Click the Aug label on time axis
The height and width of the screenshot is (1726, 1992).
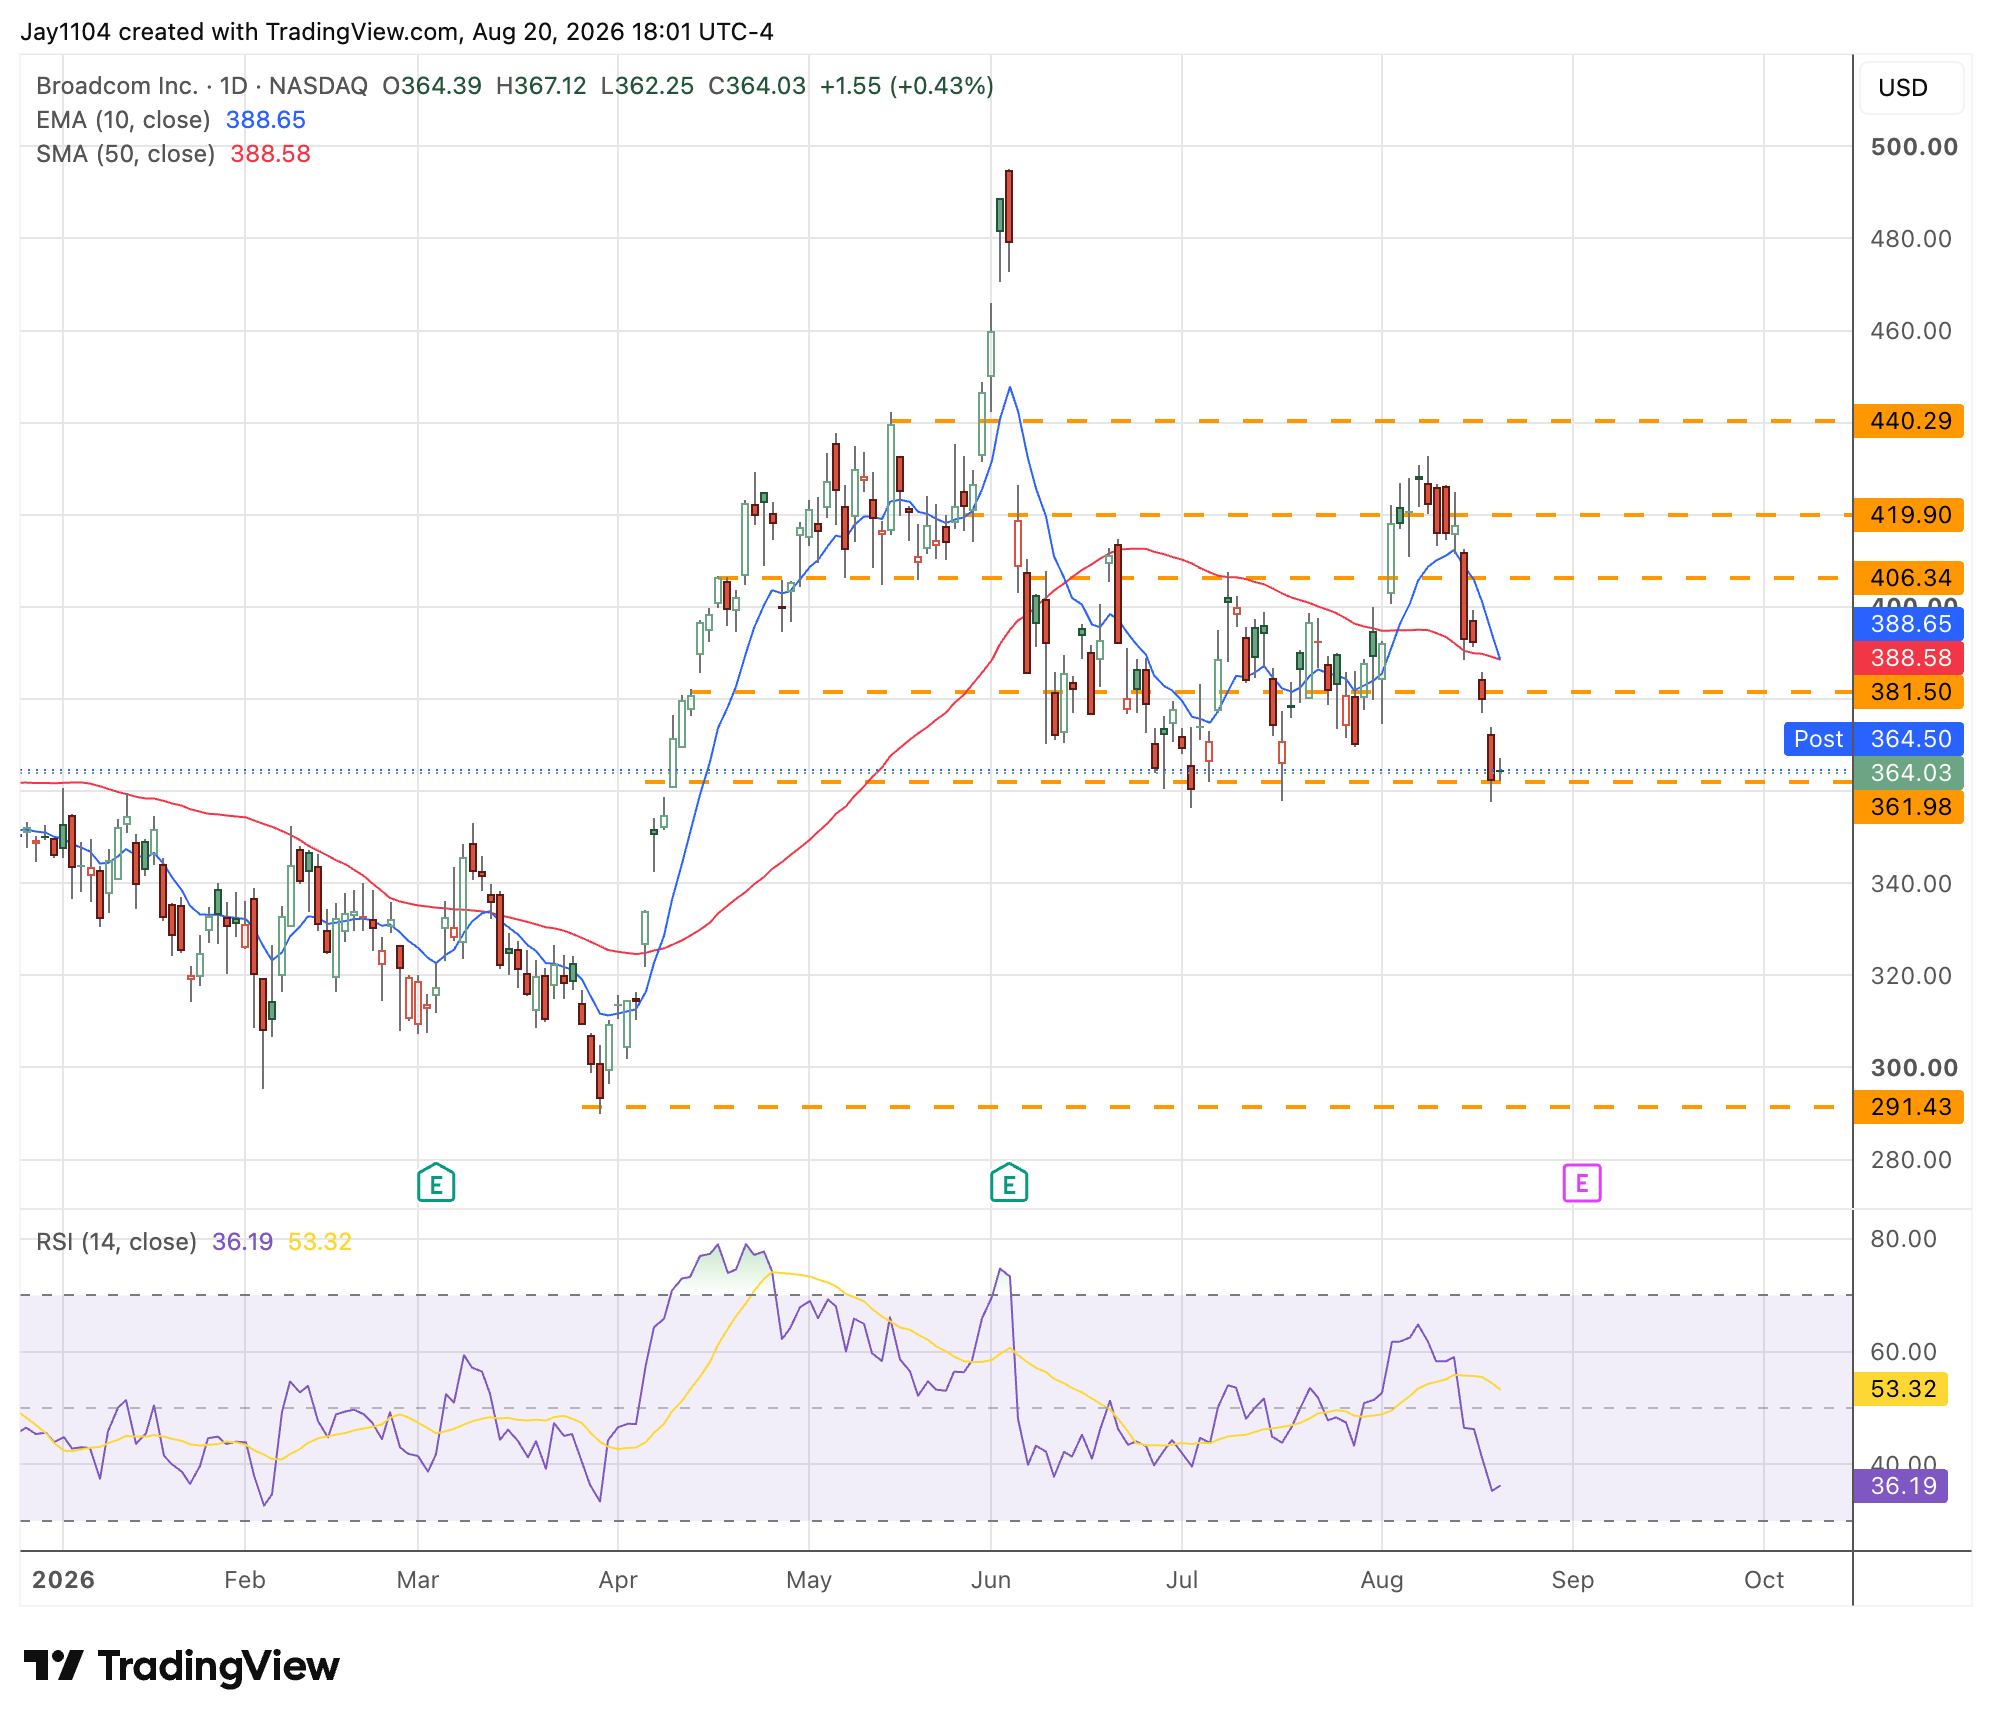tap(1382, 1580)
